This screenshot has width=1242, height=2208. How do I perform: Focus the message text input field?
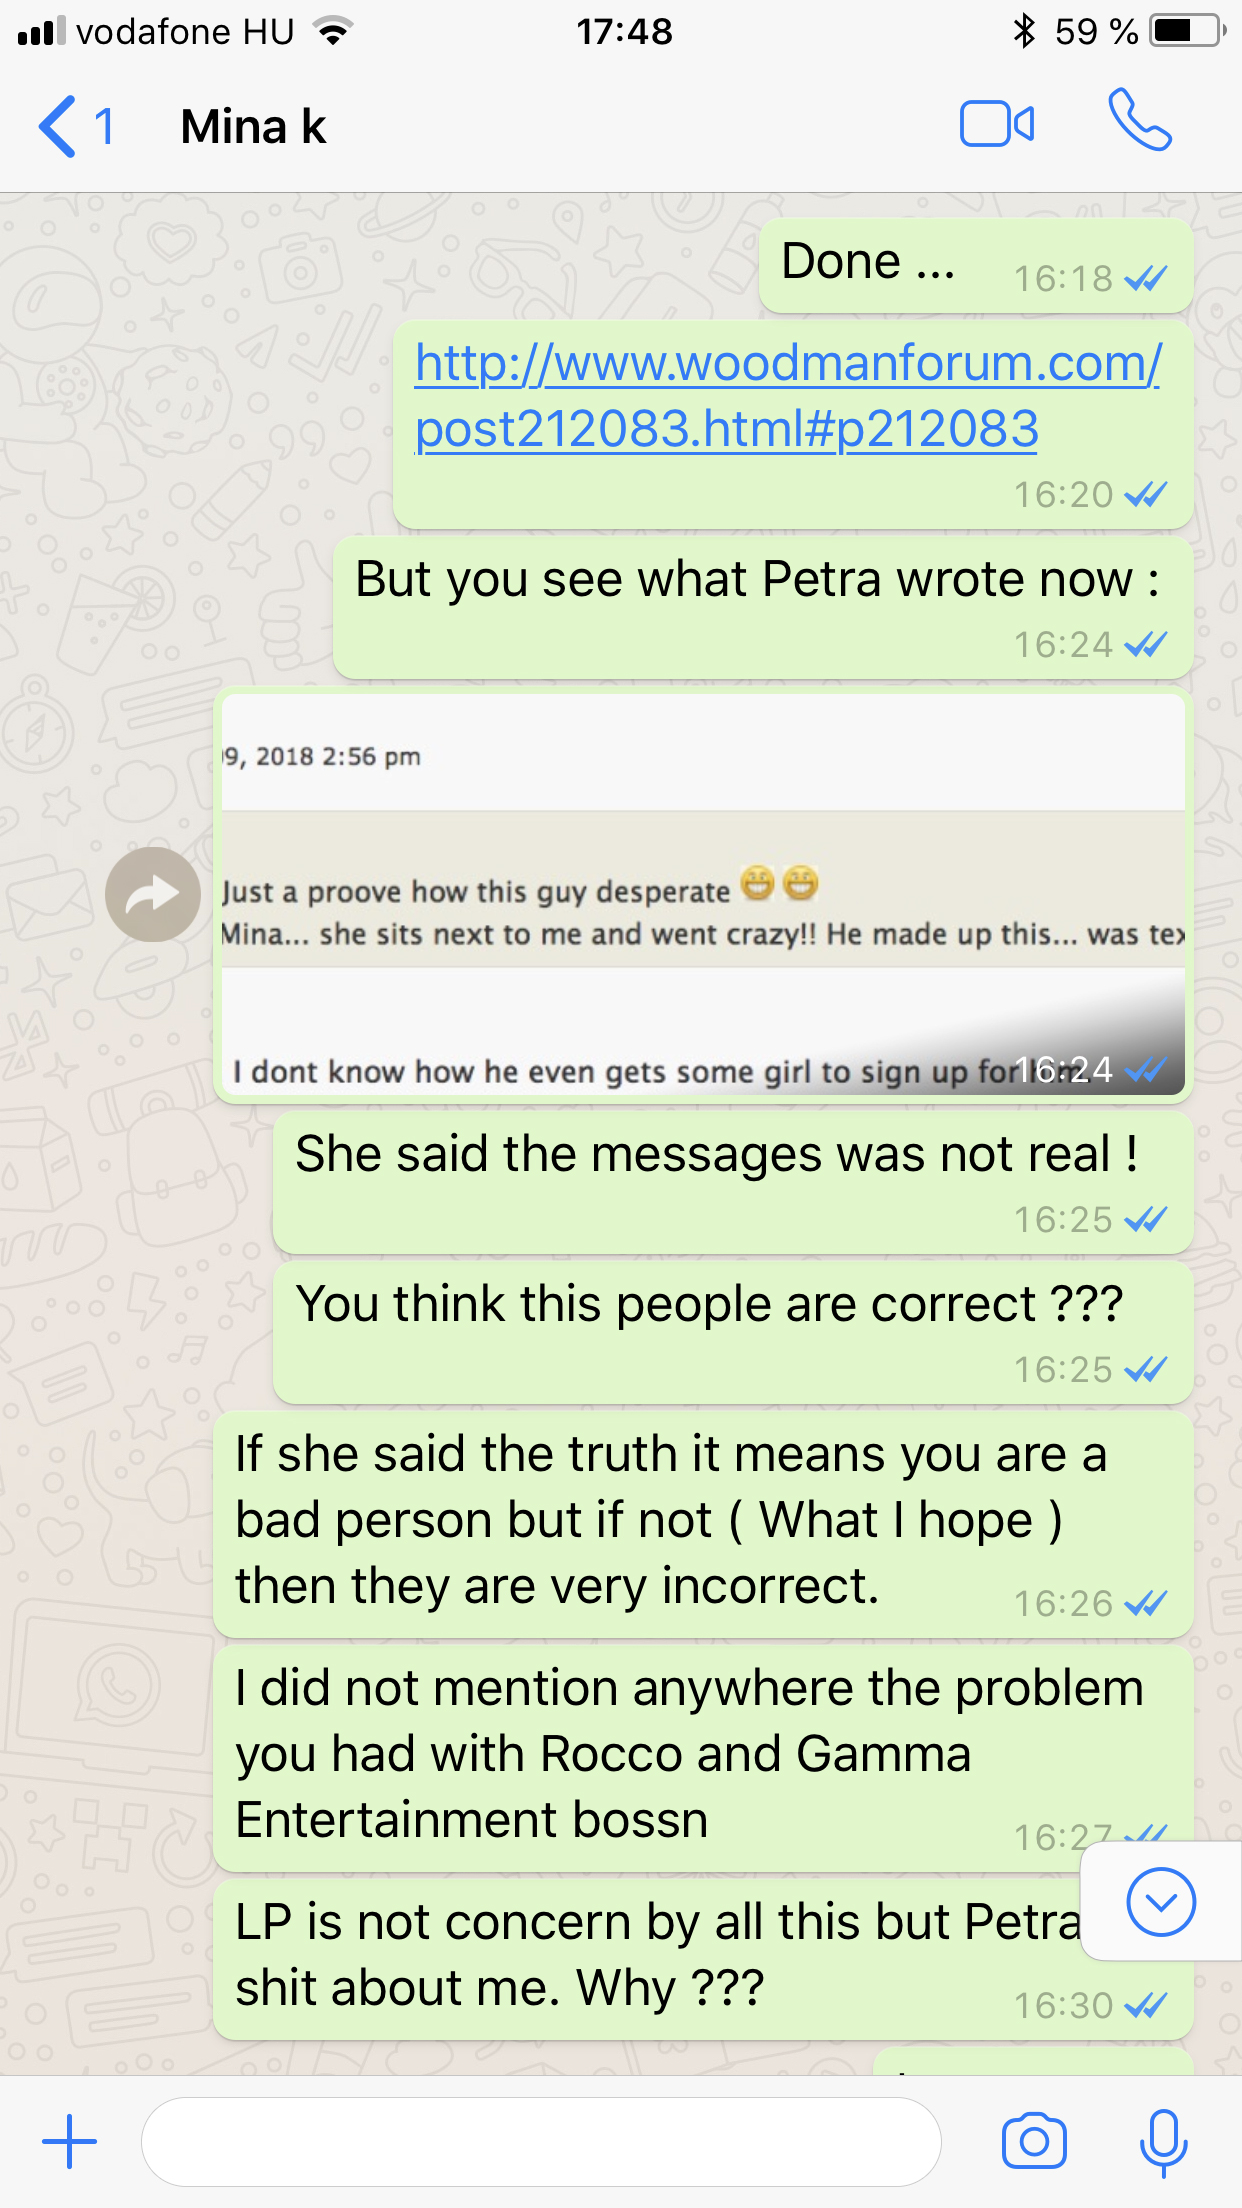[x=541, y=2141]
